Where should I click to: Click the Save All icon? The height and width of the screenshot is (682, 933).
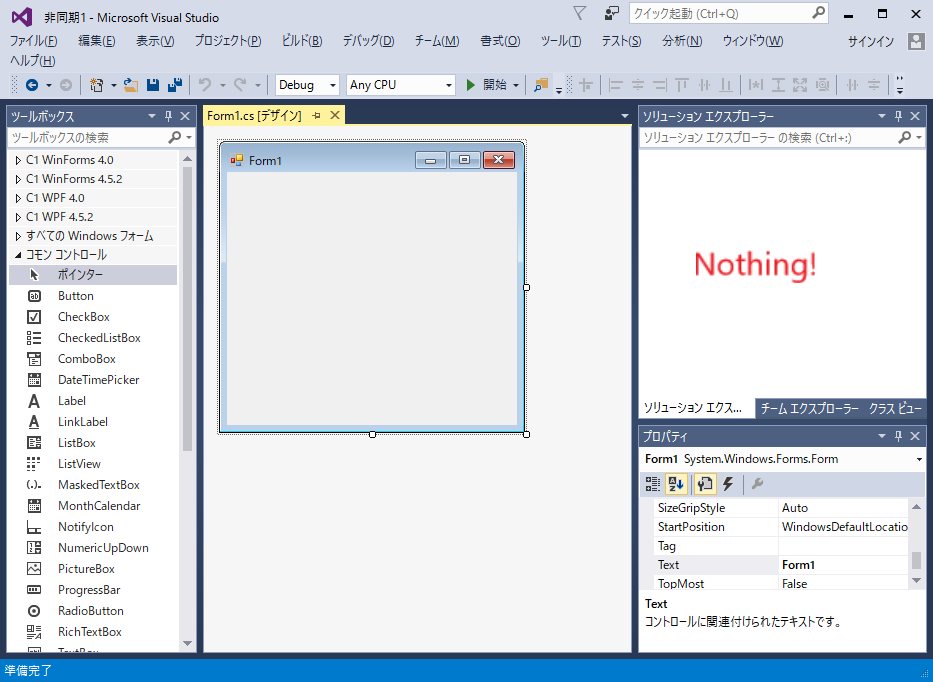(175, 85)
